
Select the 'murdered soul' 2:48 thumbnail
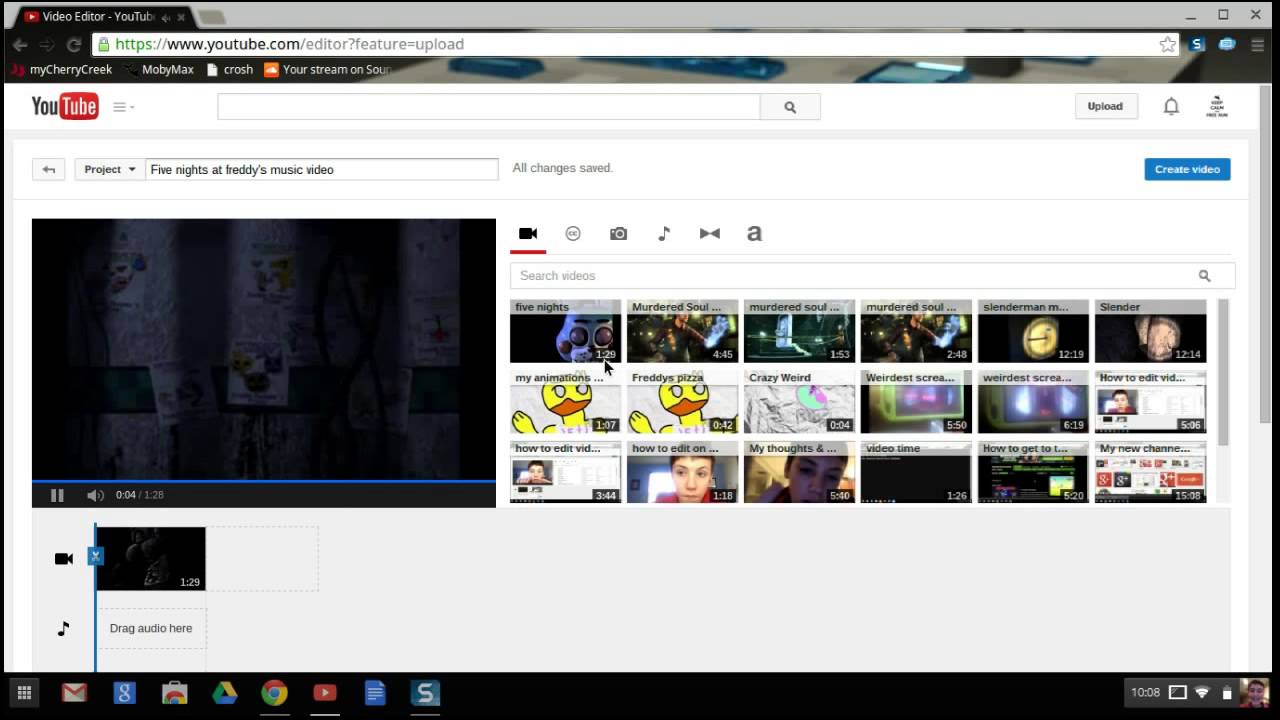pos(916,331)
